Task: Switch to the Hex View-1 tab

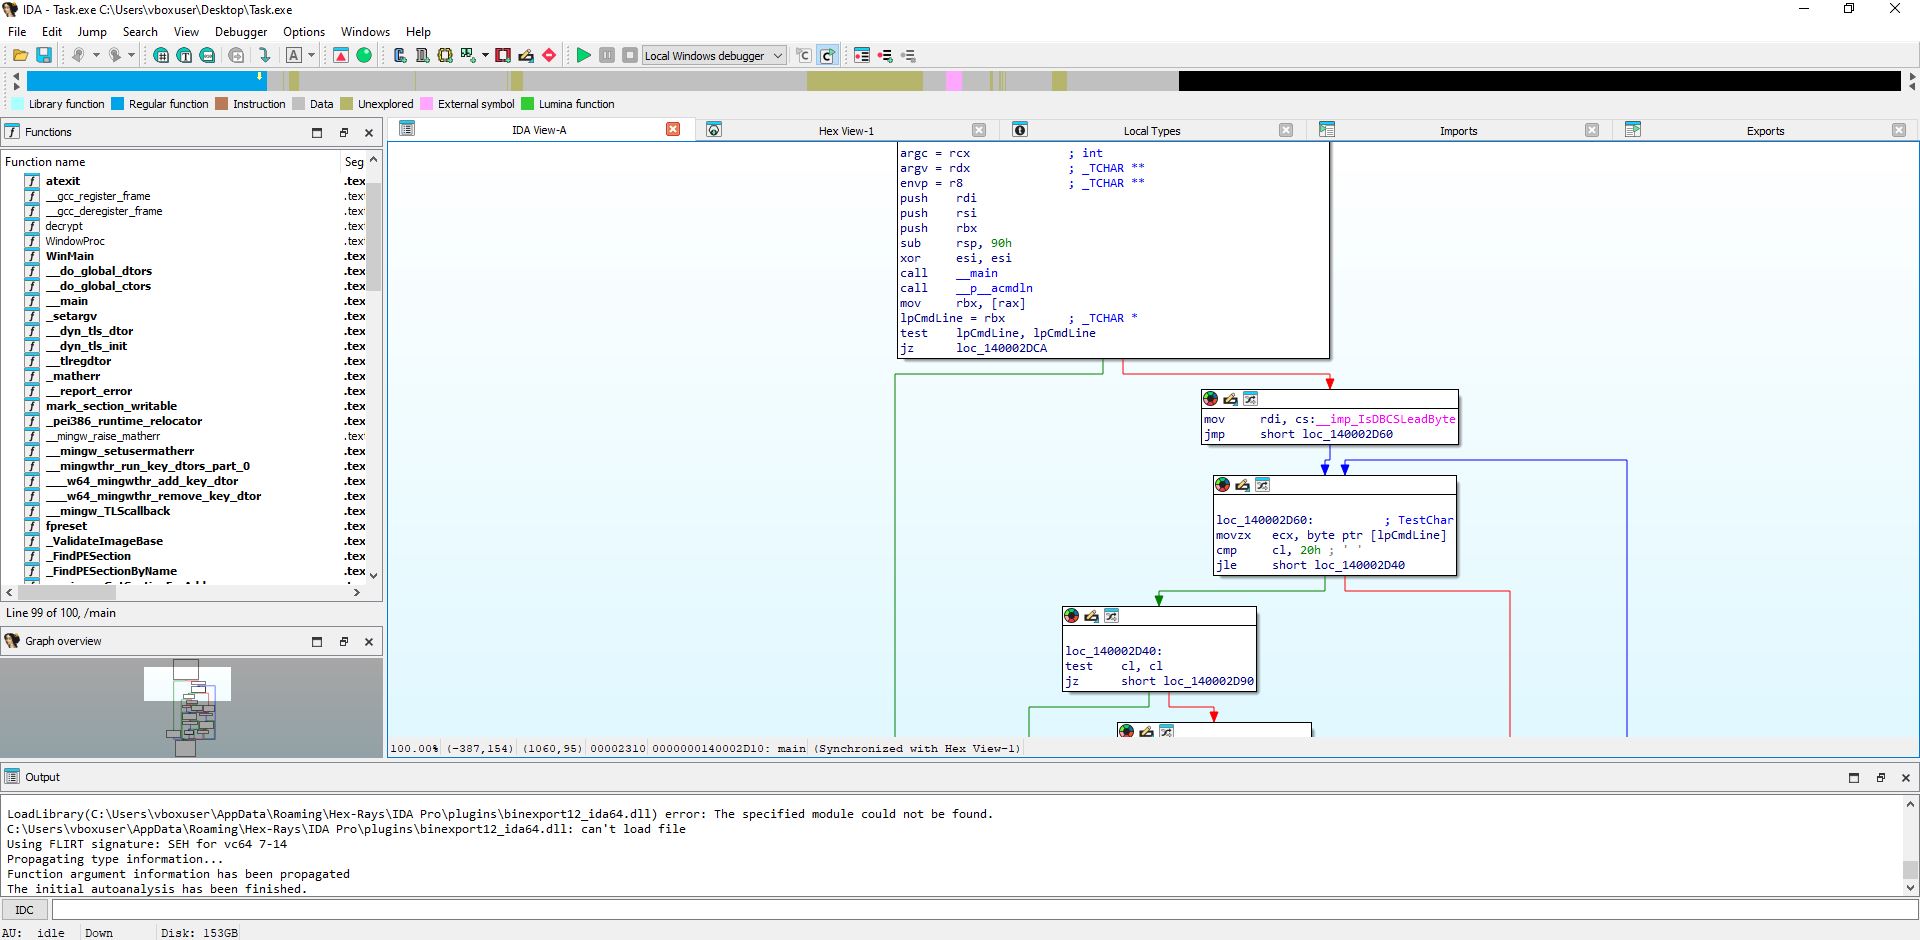Action: (846, 130)
